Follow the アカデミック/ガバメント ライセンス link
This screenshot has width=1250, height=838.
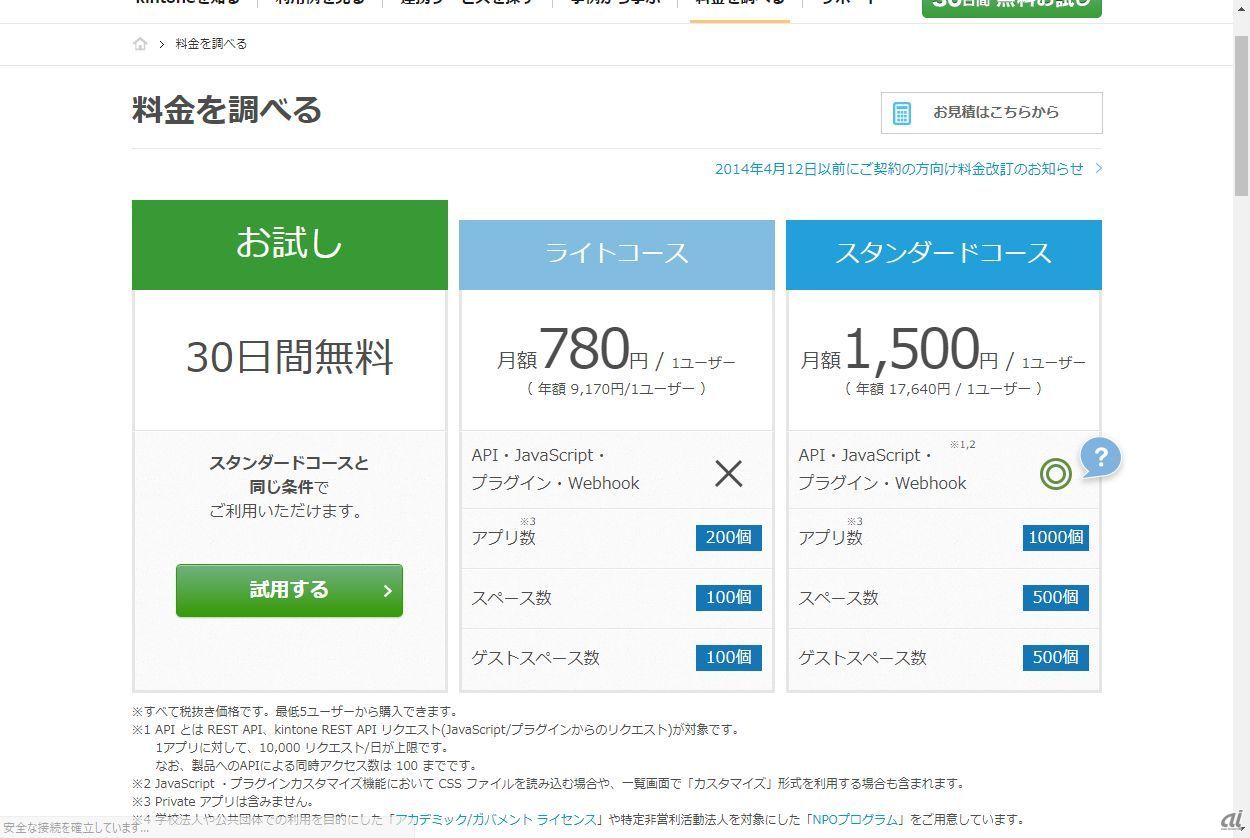tap(497, 819)
